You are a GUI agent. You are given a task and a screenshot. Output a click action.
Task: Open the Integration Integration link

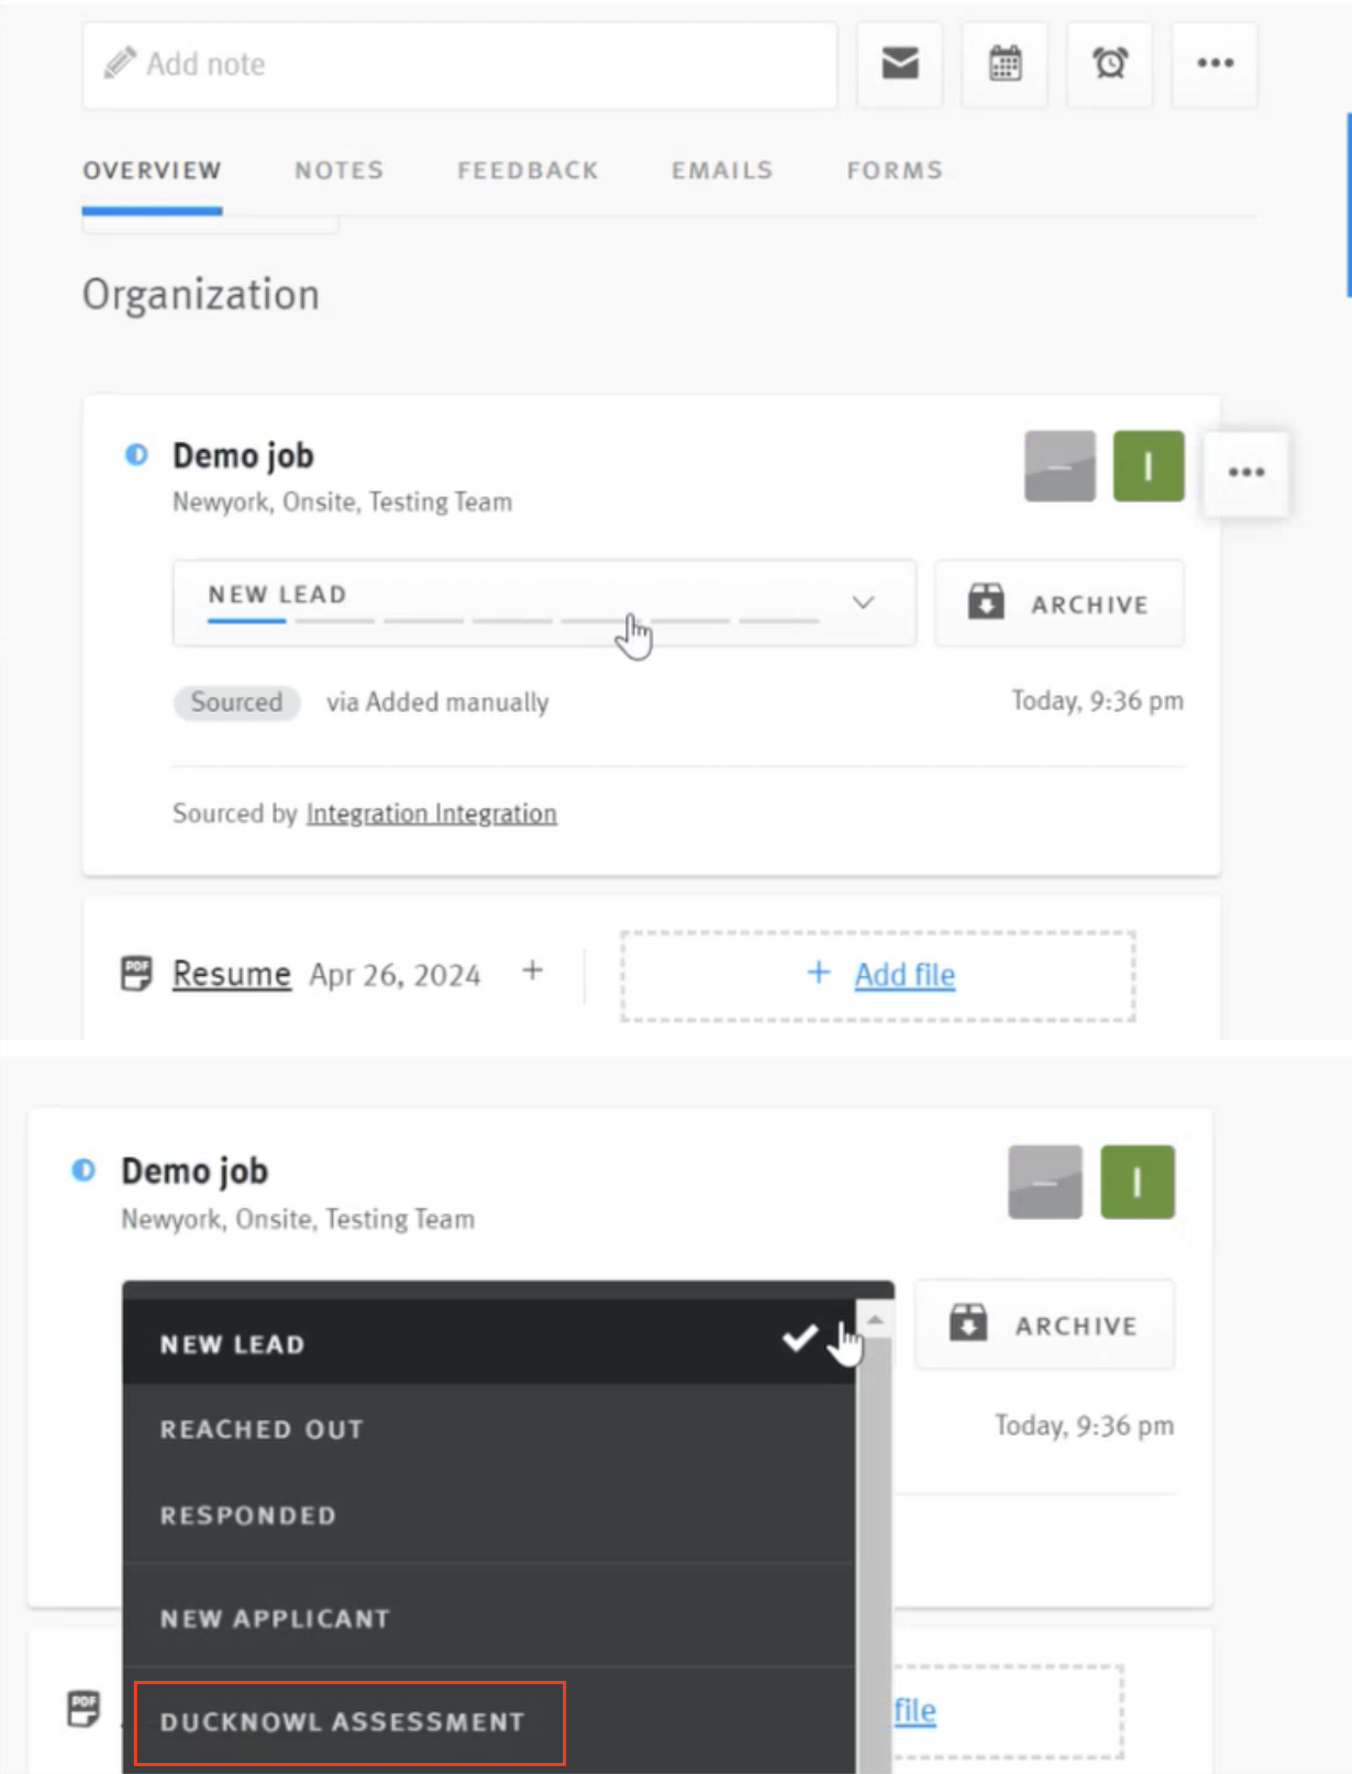click(431, 814)
